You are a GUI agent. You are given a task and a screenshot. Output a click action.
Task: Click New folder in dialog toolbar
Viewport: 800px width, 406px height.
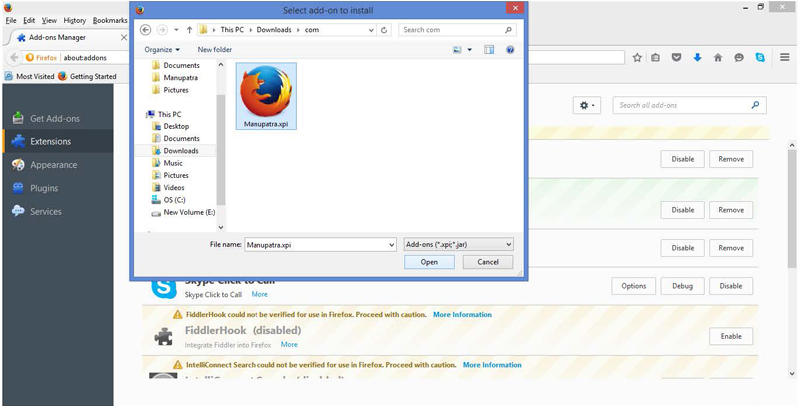point(214,49)
